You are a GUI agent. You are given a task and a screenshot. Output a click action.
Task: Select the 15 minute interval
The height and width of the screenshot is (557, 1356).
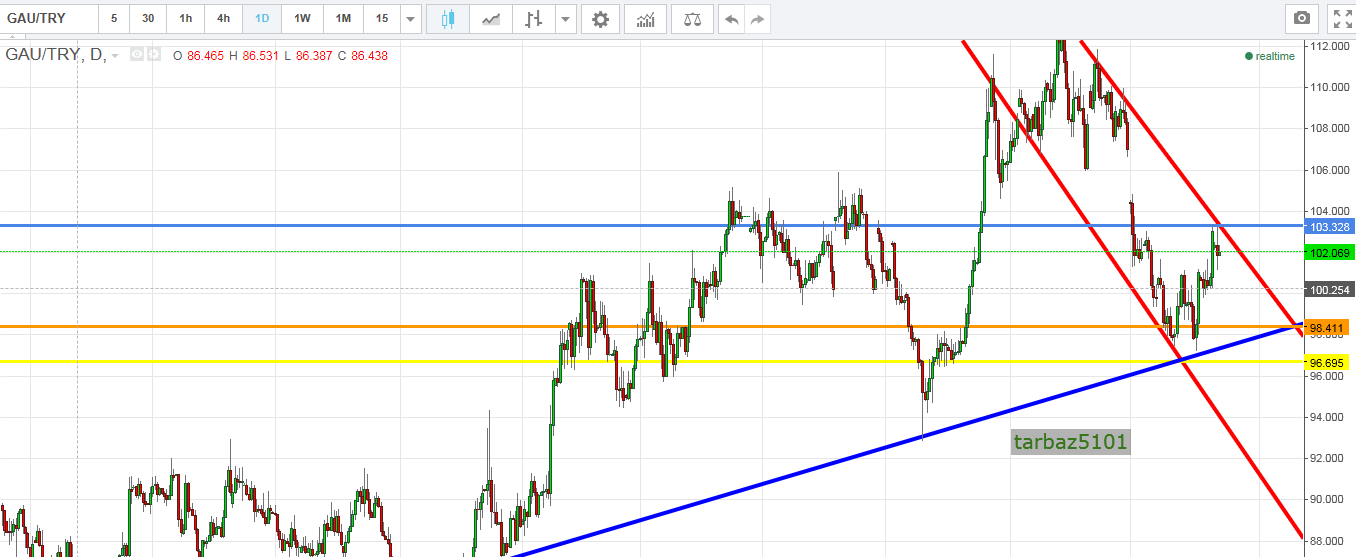click(x=382, y=18)
